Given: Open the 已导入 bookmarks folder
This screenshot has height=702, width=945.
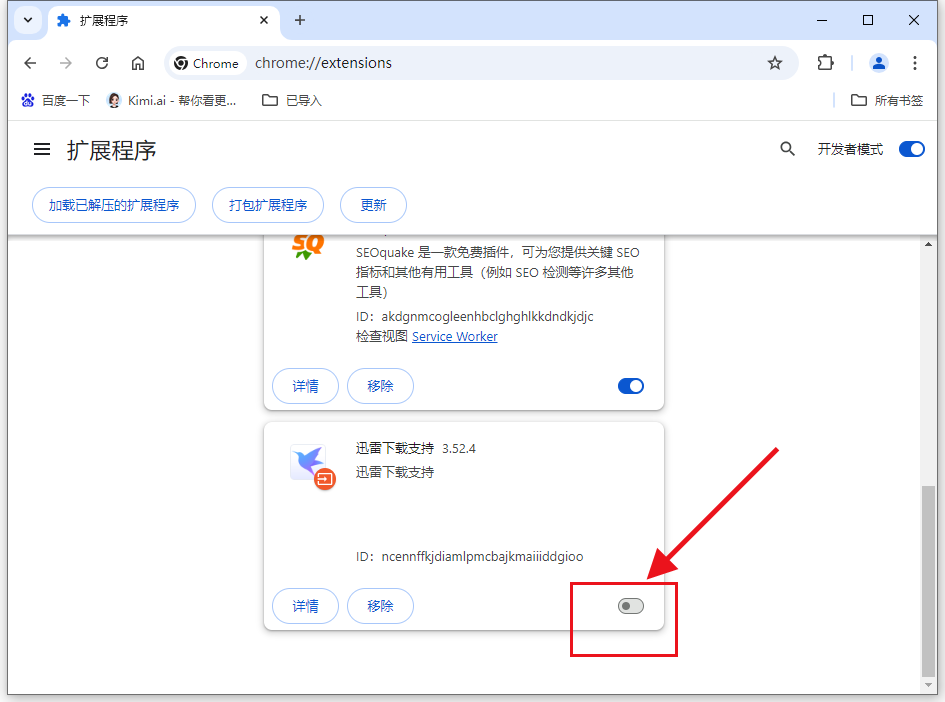Looking at the screenshot, I should [292, 101].
